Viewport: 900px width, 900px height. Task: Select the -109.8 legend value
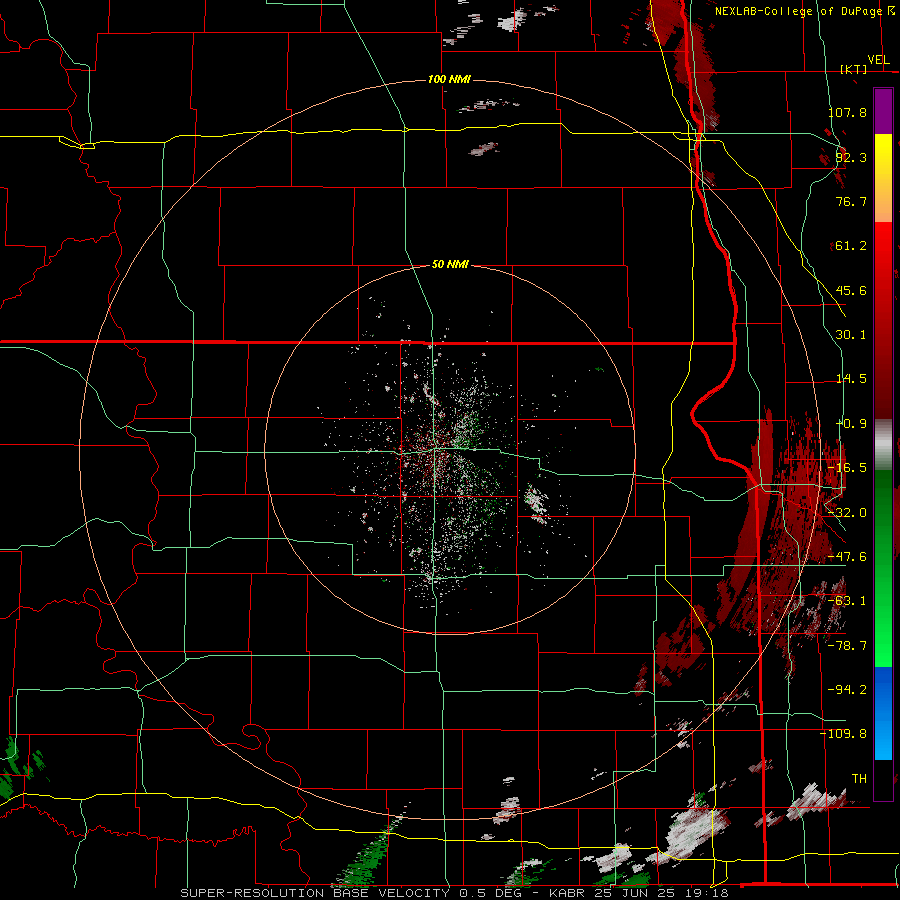coord(844,734)
